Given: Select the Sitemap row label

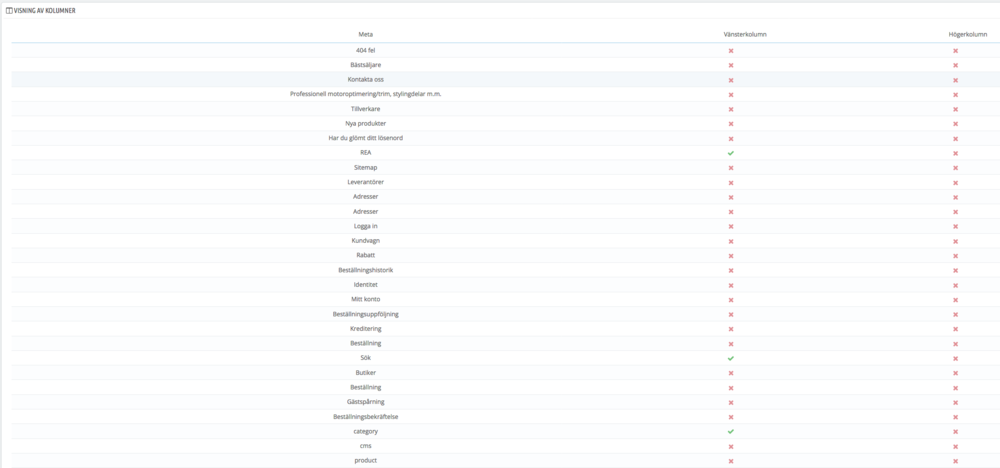Looking at the screenshot, I should (365, 168).
